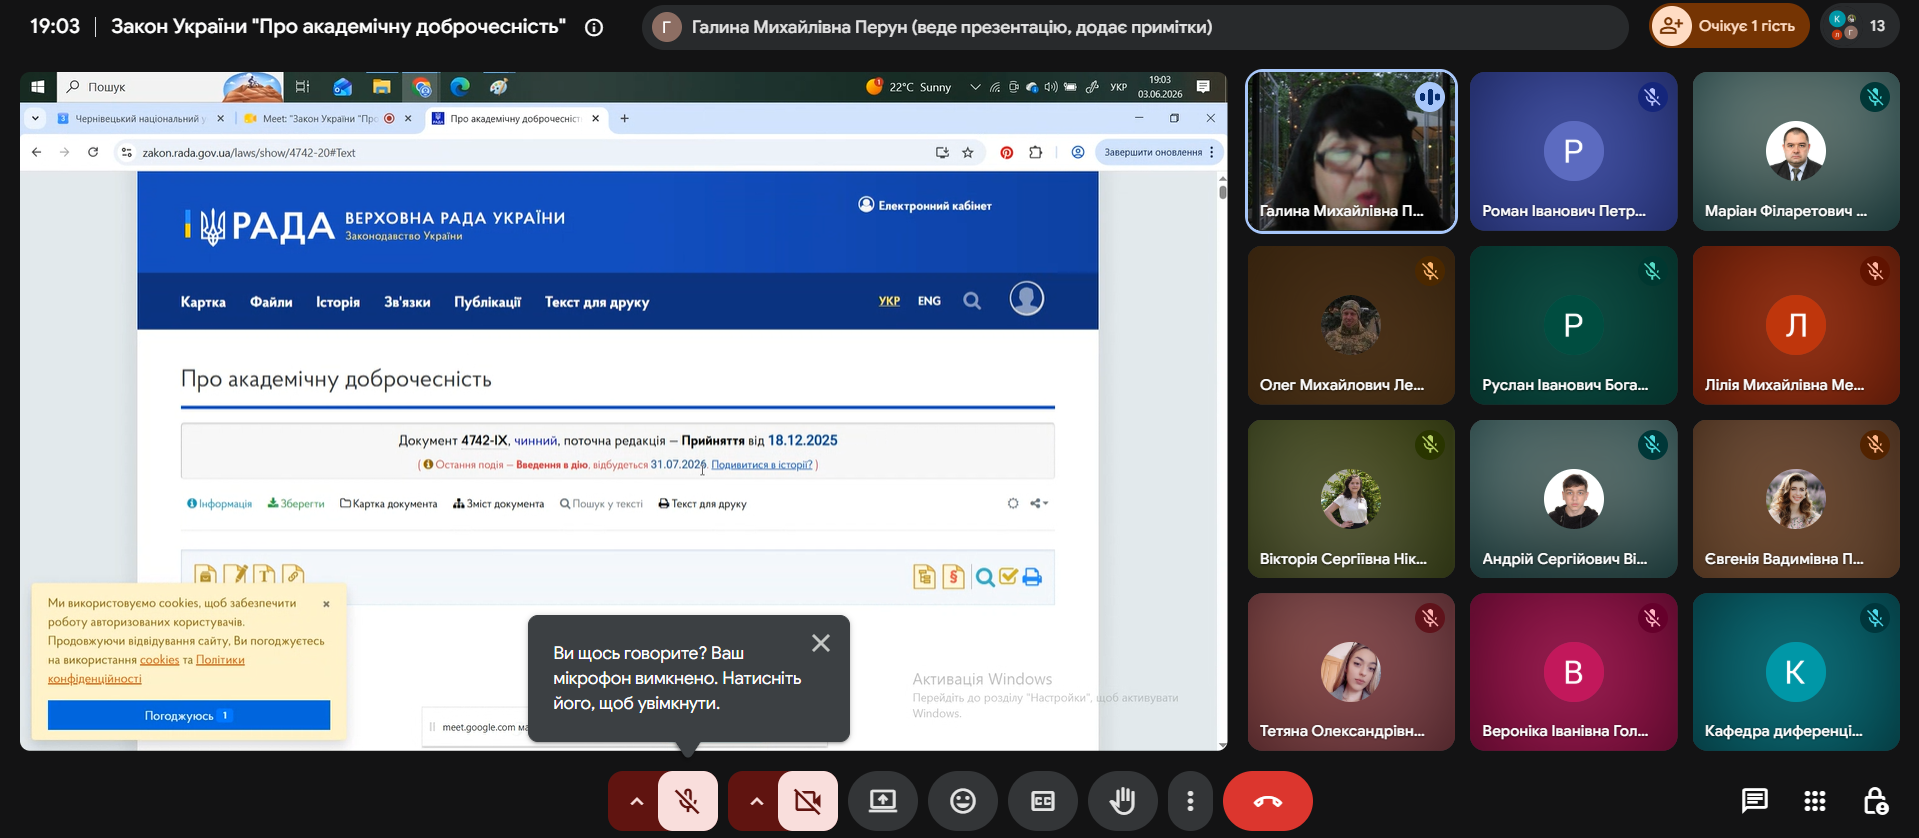Raise your hand
1919x838 pixels.
pos(1123,801)
